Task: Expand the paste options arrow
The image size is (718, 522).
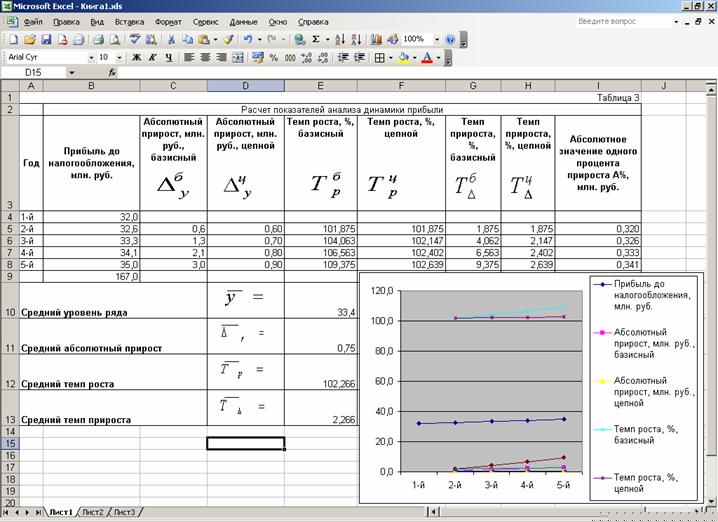Action: click(x=215, y=40)
